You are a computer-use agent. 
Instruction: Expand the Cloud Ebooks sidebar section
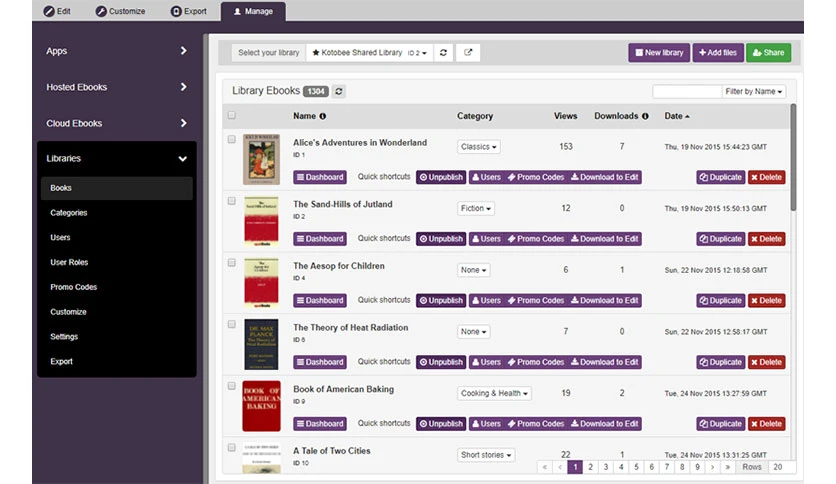[117, 123]
